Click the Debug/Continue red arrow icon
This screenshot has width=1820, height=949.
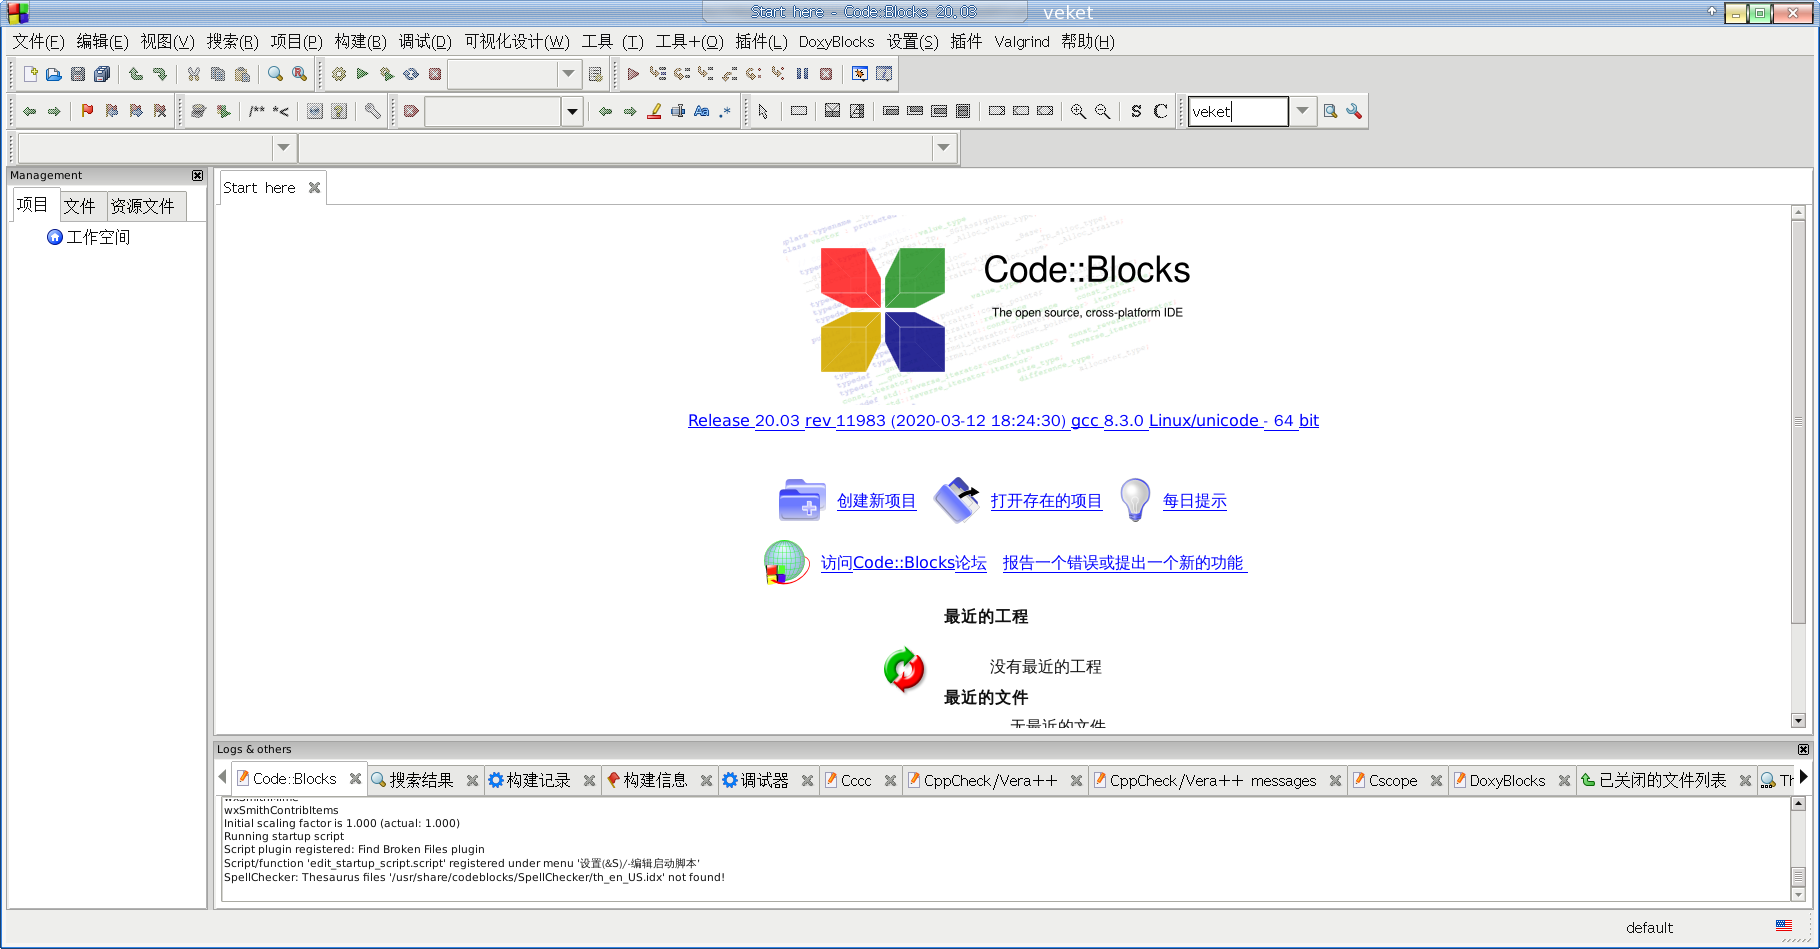[x=633, y=74]
